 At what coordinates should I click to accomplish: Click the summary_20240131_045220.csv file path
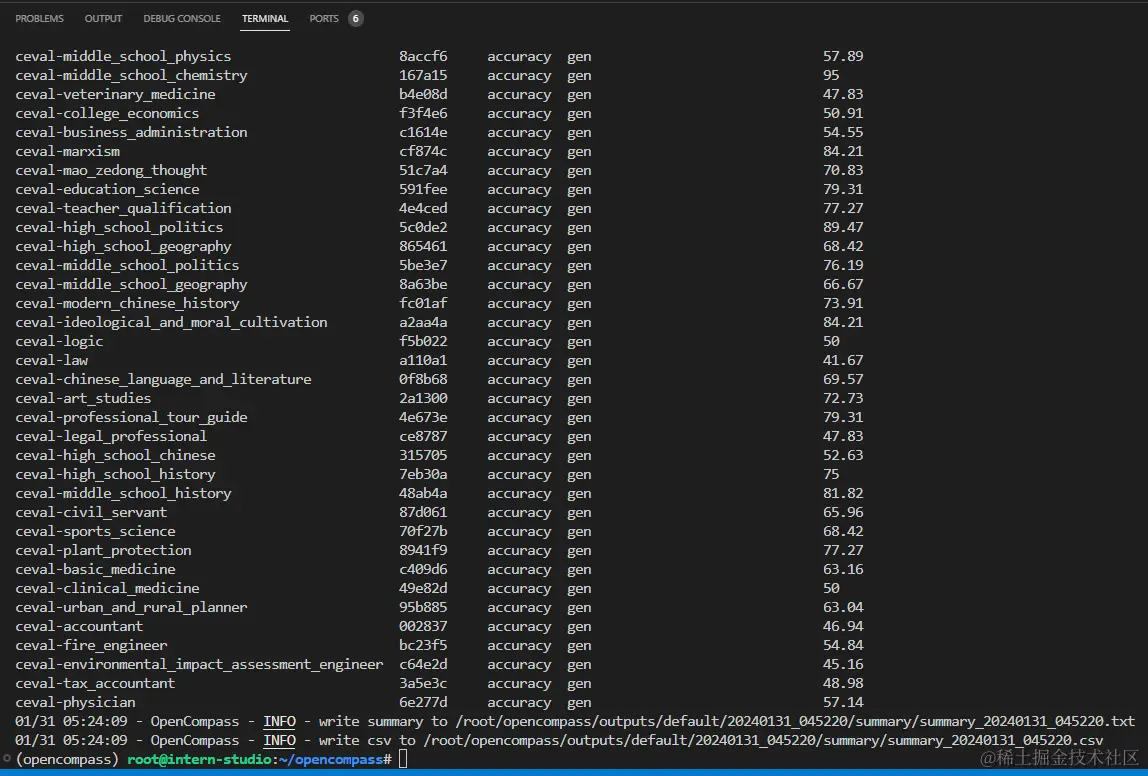pos(762,740)
